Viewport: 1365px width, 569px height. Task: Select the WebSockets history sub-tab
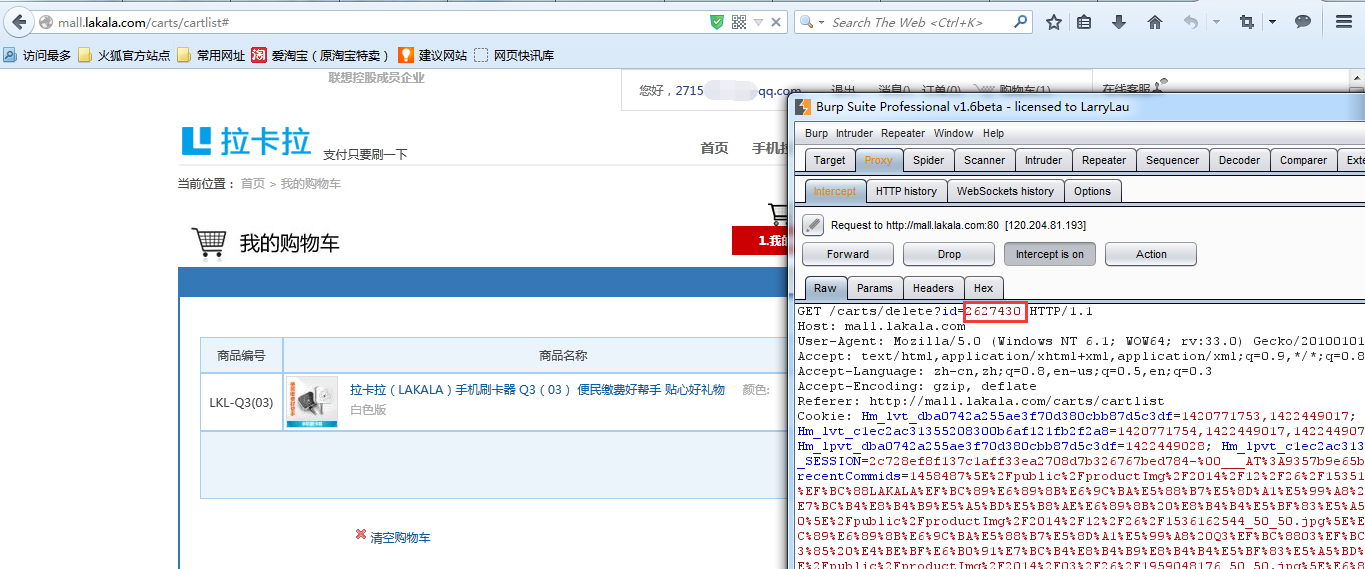(x=1005, y=191)
